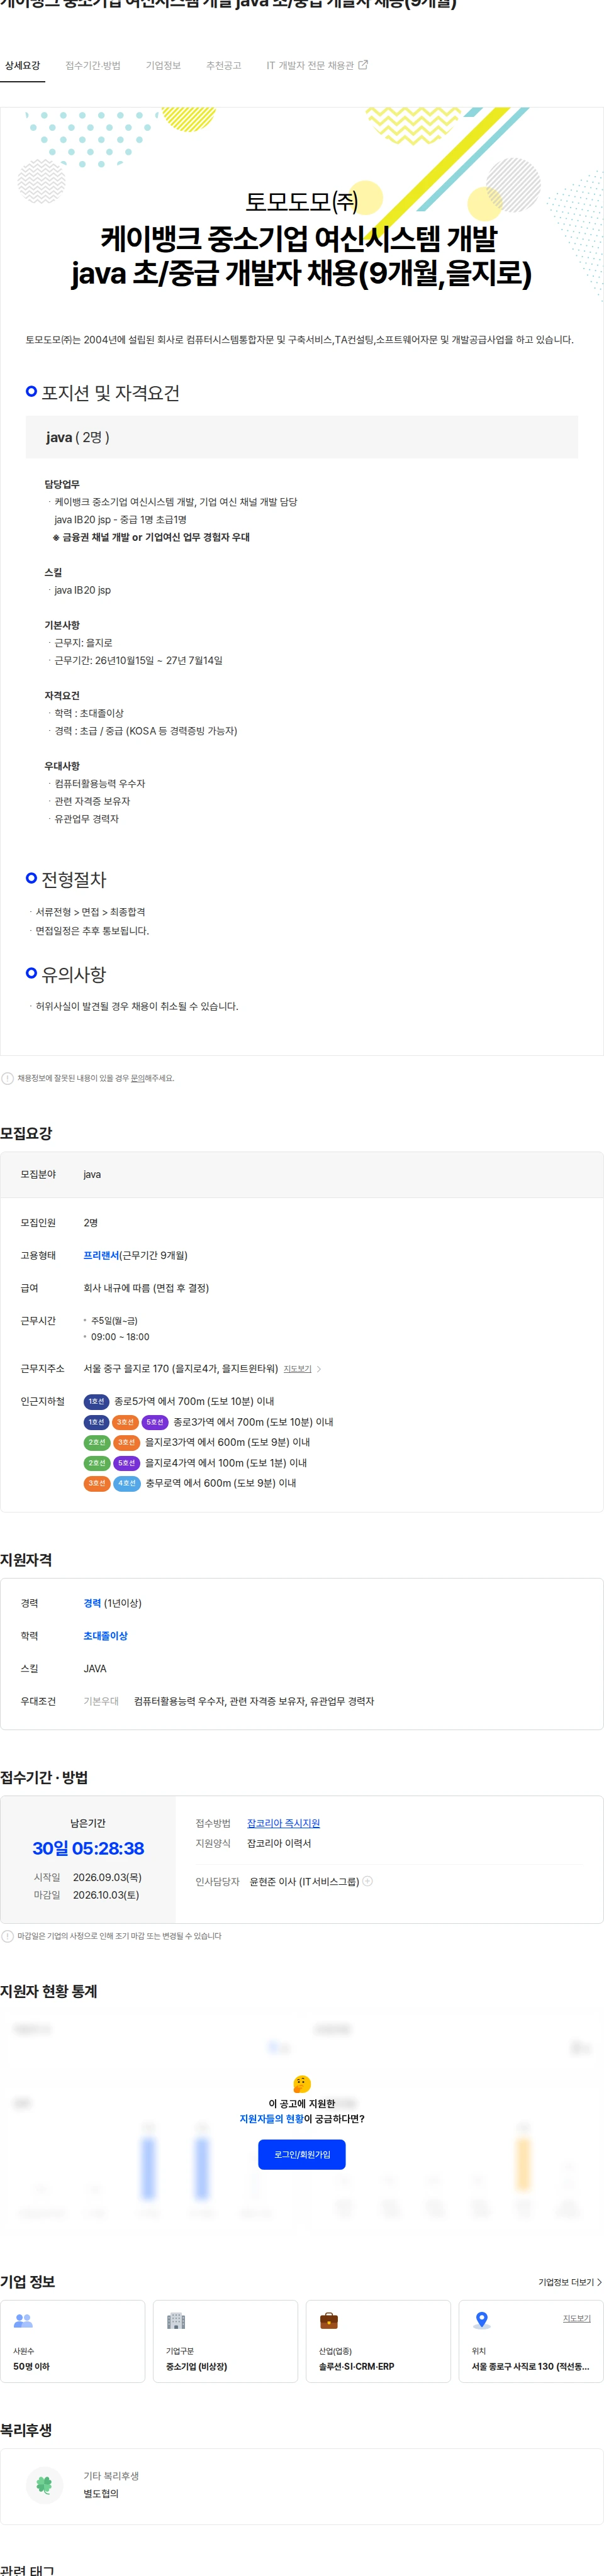Open 지도보기 in 위치 company card
Image resolution: width=604 pixels, height=2576 pixels.
click(x=577, y=2318)
